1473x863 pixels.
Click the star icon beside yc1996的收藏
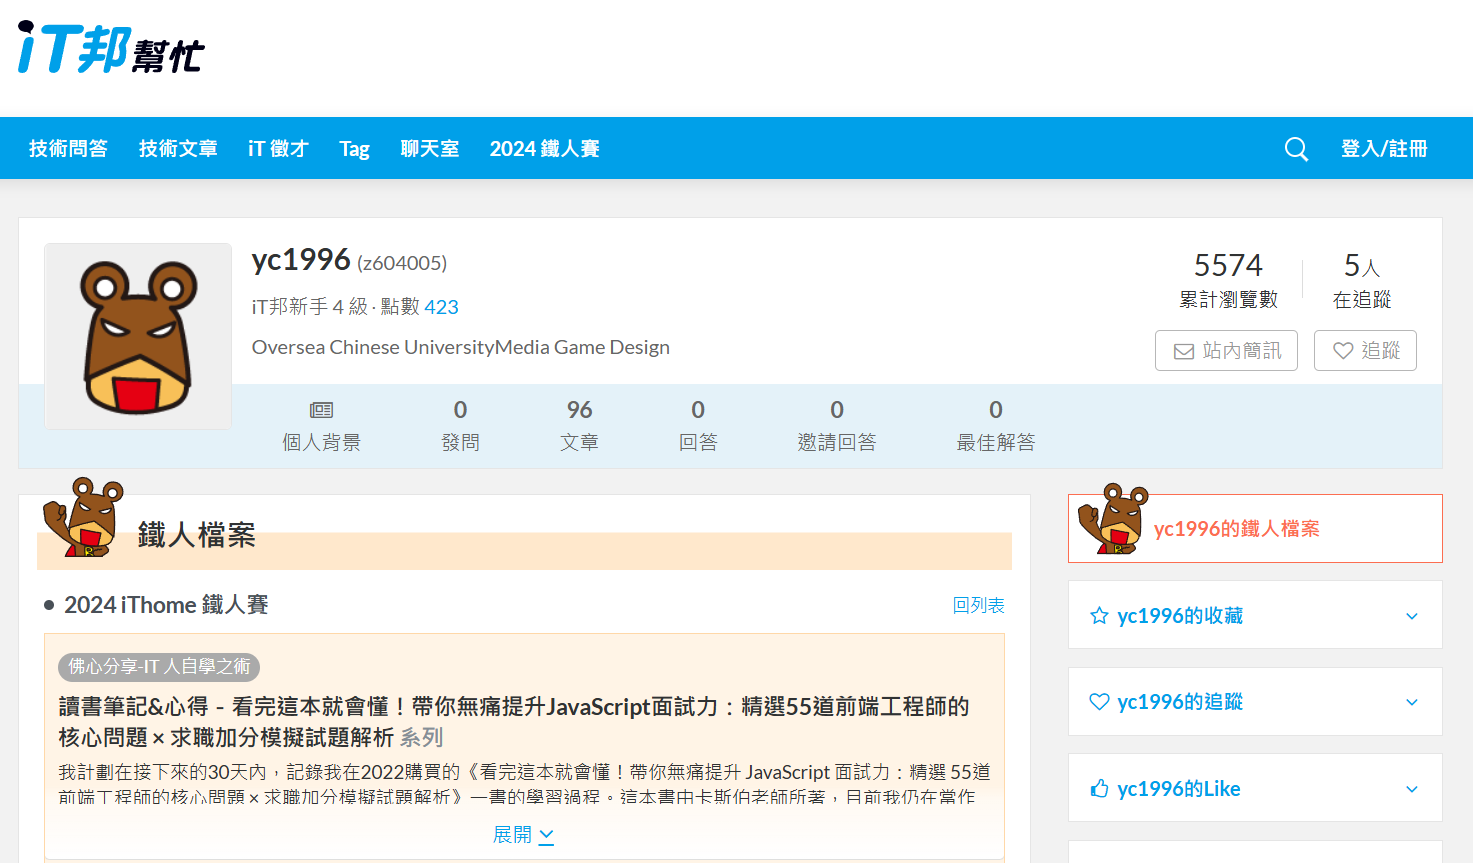coord(1099,616)
